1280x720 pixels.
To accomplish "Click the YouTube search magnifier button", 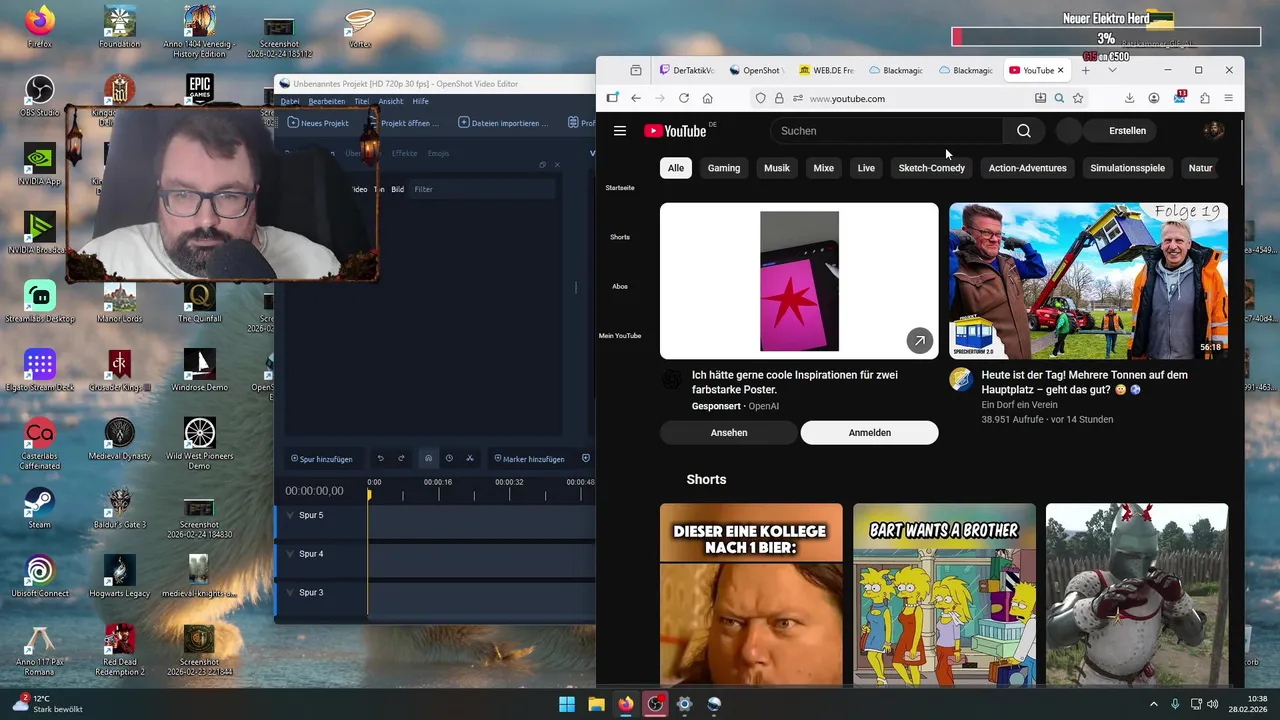I will 1024,131.
